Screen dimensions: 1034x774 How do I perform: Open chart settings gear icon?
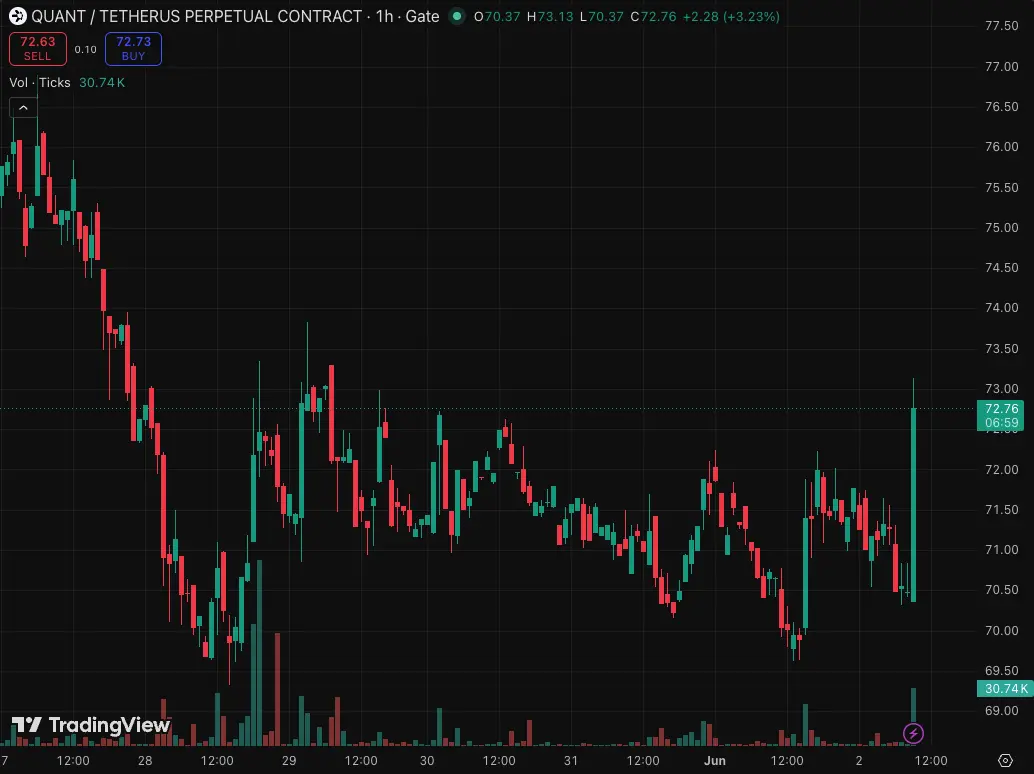1005,760
